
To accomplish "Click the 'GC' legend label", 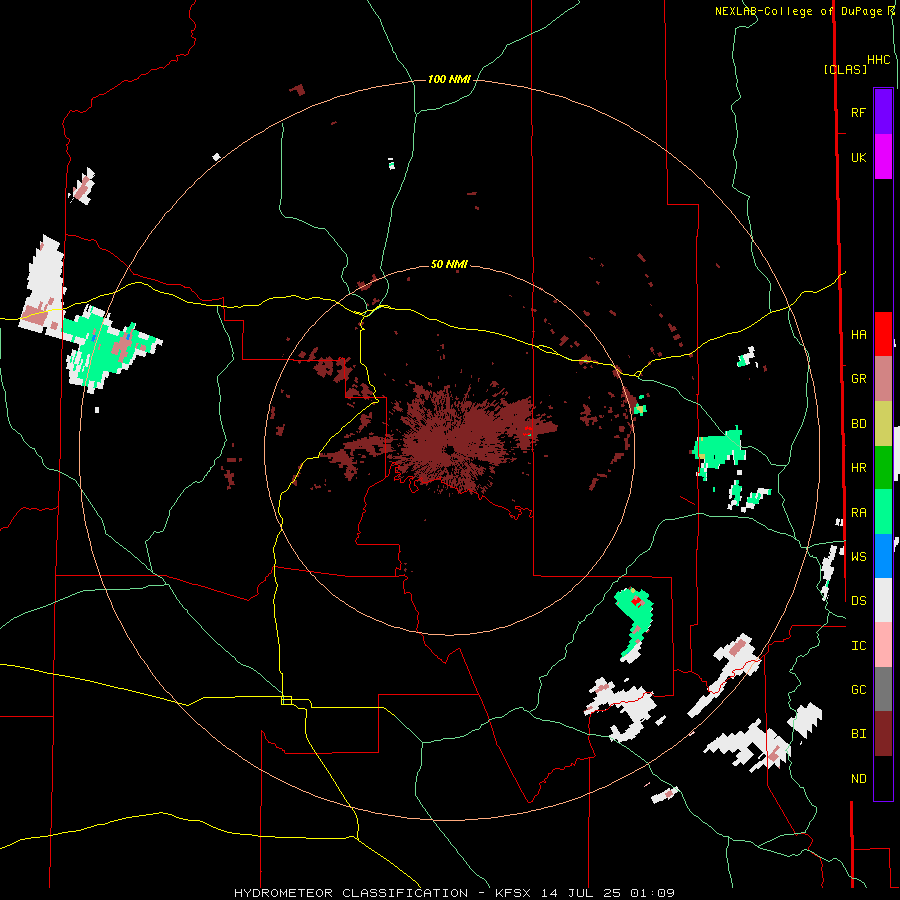I will pos(858,690).
